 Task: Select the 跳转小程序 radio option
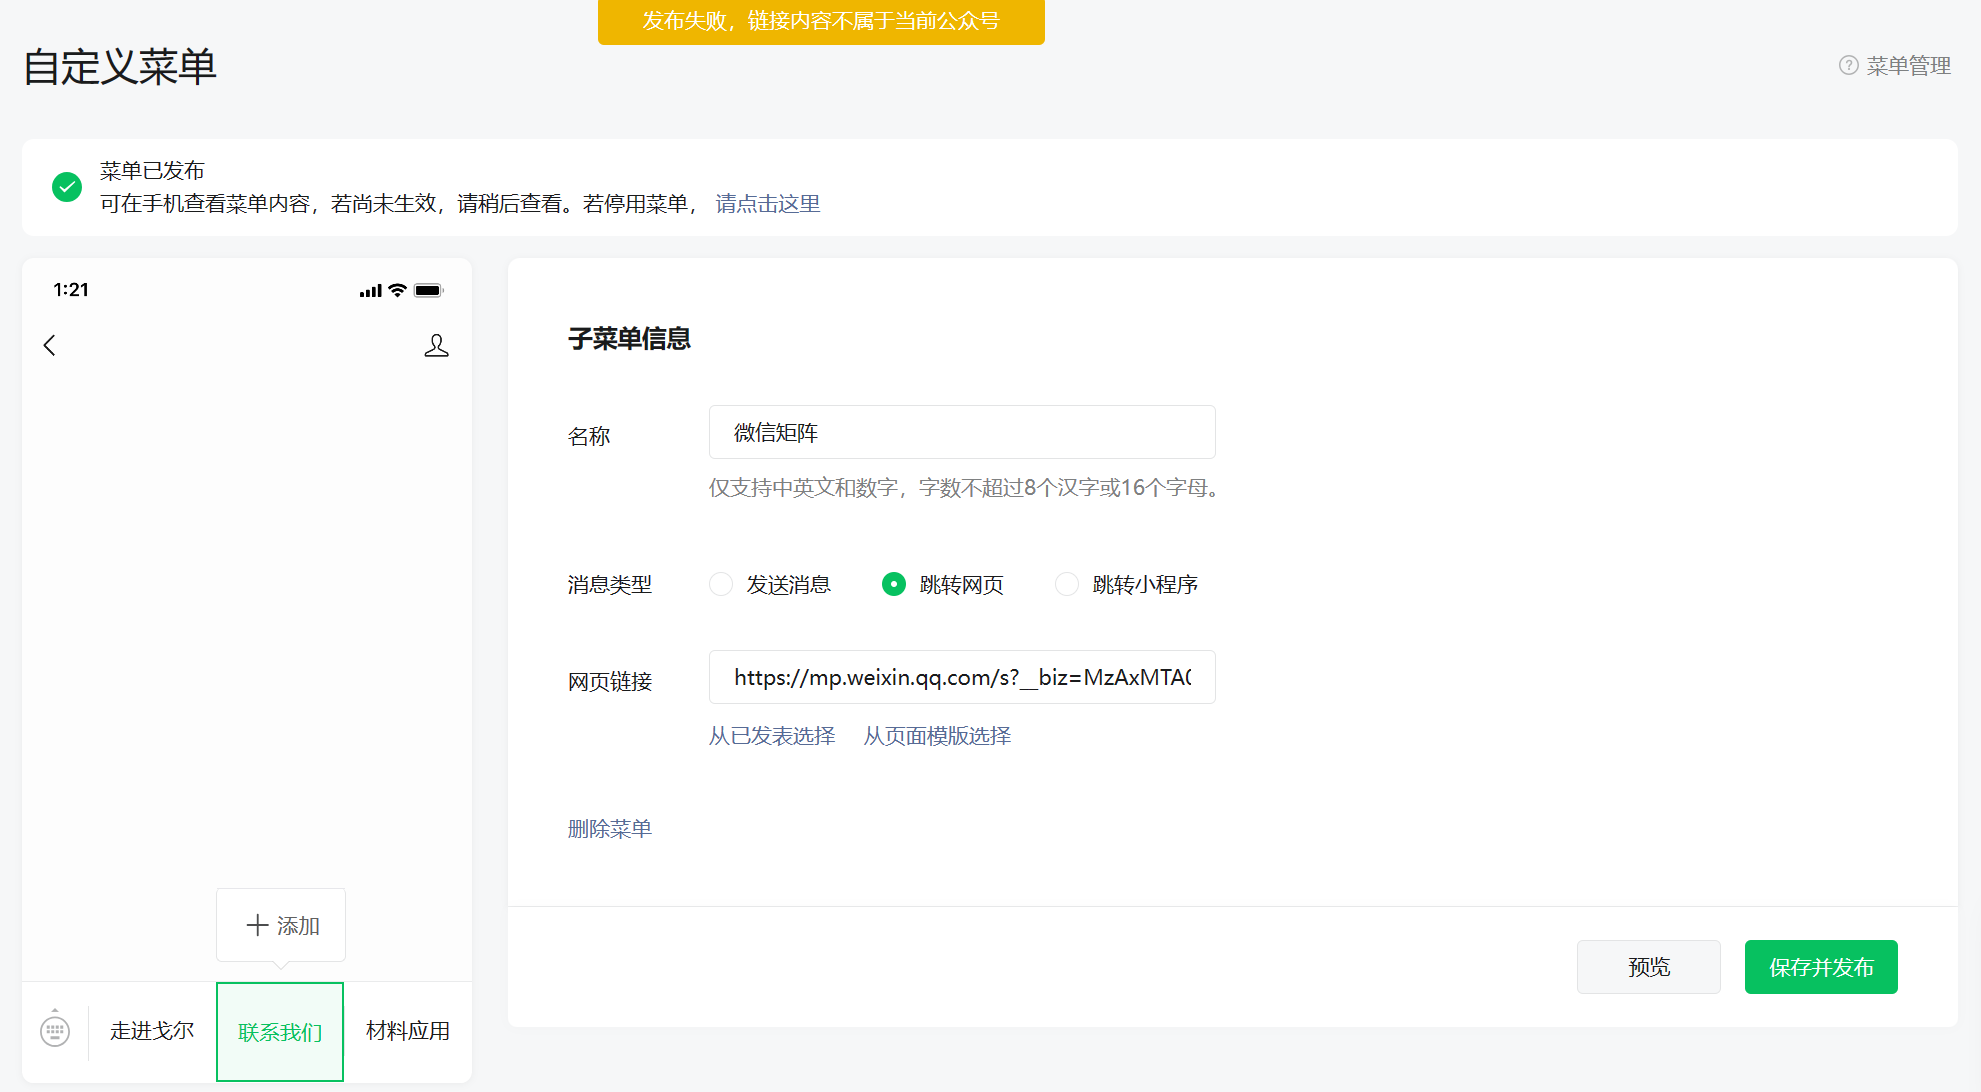pyautogui.click(x=1067, y=584)
